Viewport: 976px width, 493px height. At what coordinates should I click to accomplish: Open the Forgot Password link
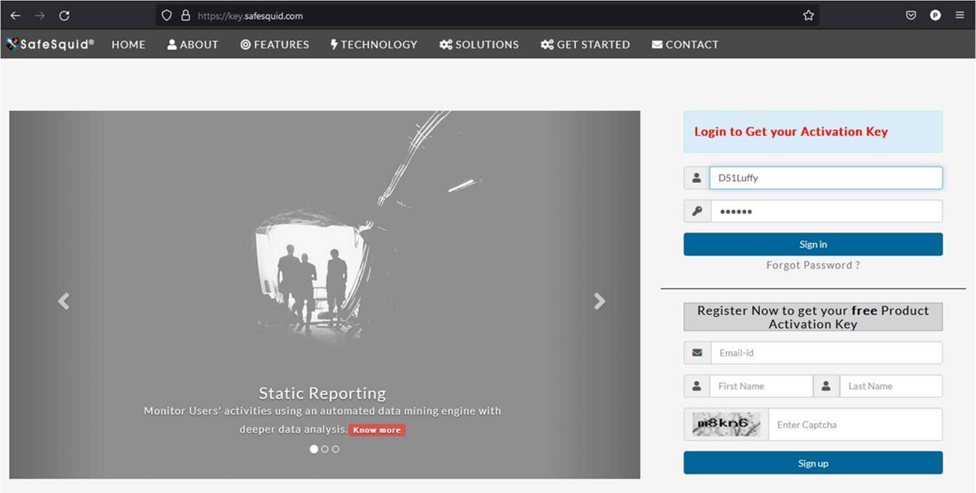click(x=813, y=265)
